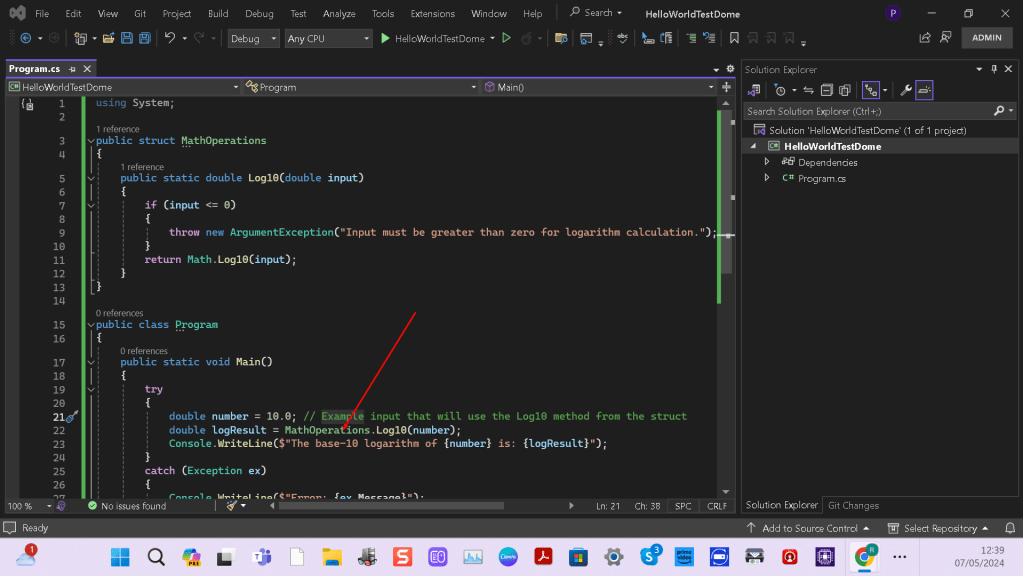The image size is (1023, 576).
Task: Switch to the Git Changes tab
Action: coord(853,506)
